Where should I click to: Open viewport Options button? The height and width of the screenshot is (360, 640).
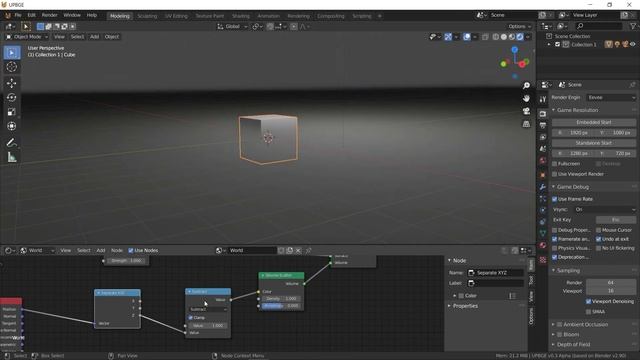pos(520,27)
